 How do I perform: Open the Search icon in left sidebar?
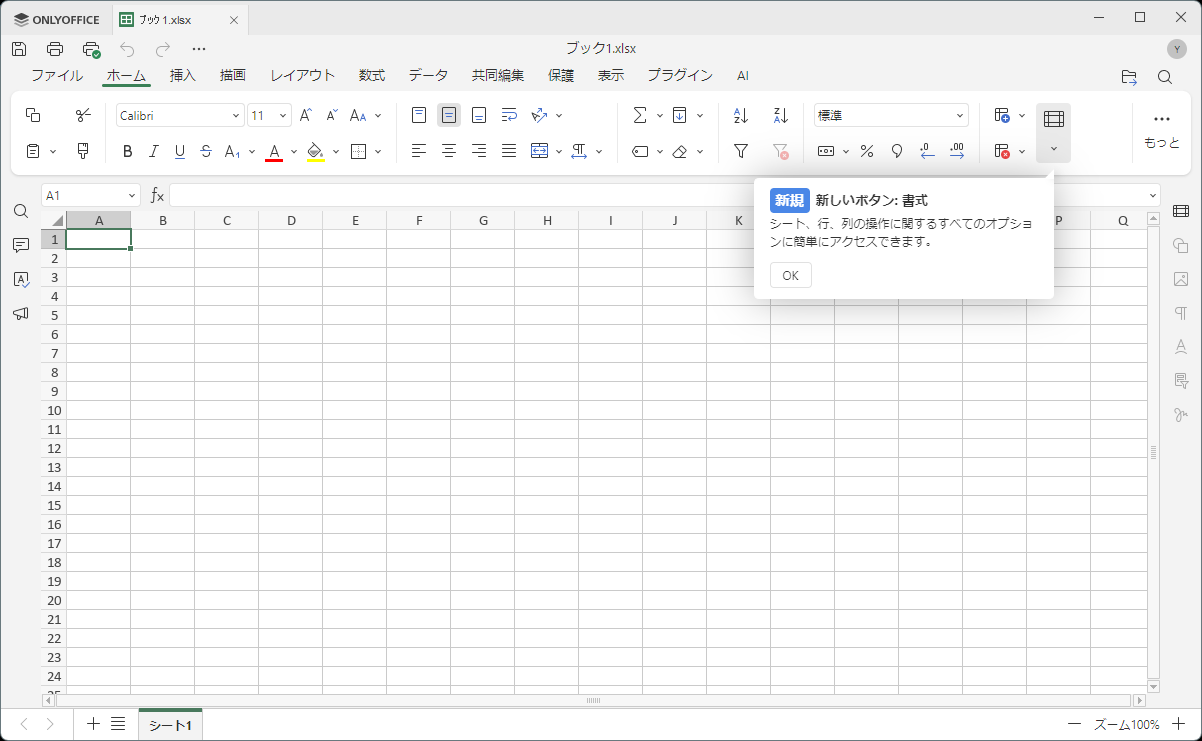[x=20, y=211]
